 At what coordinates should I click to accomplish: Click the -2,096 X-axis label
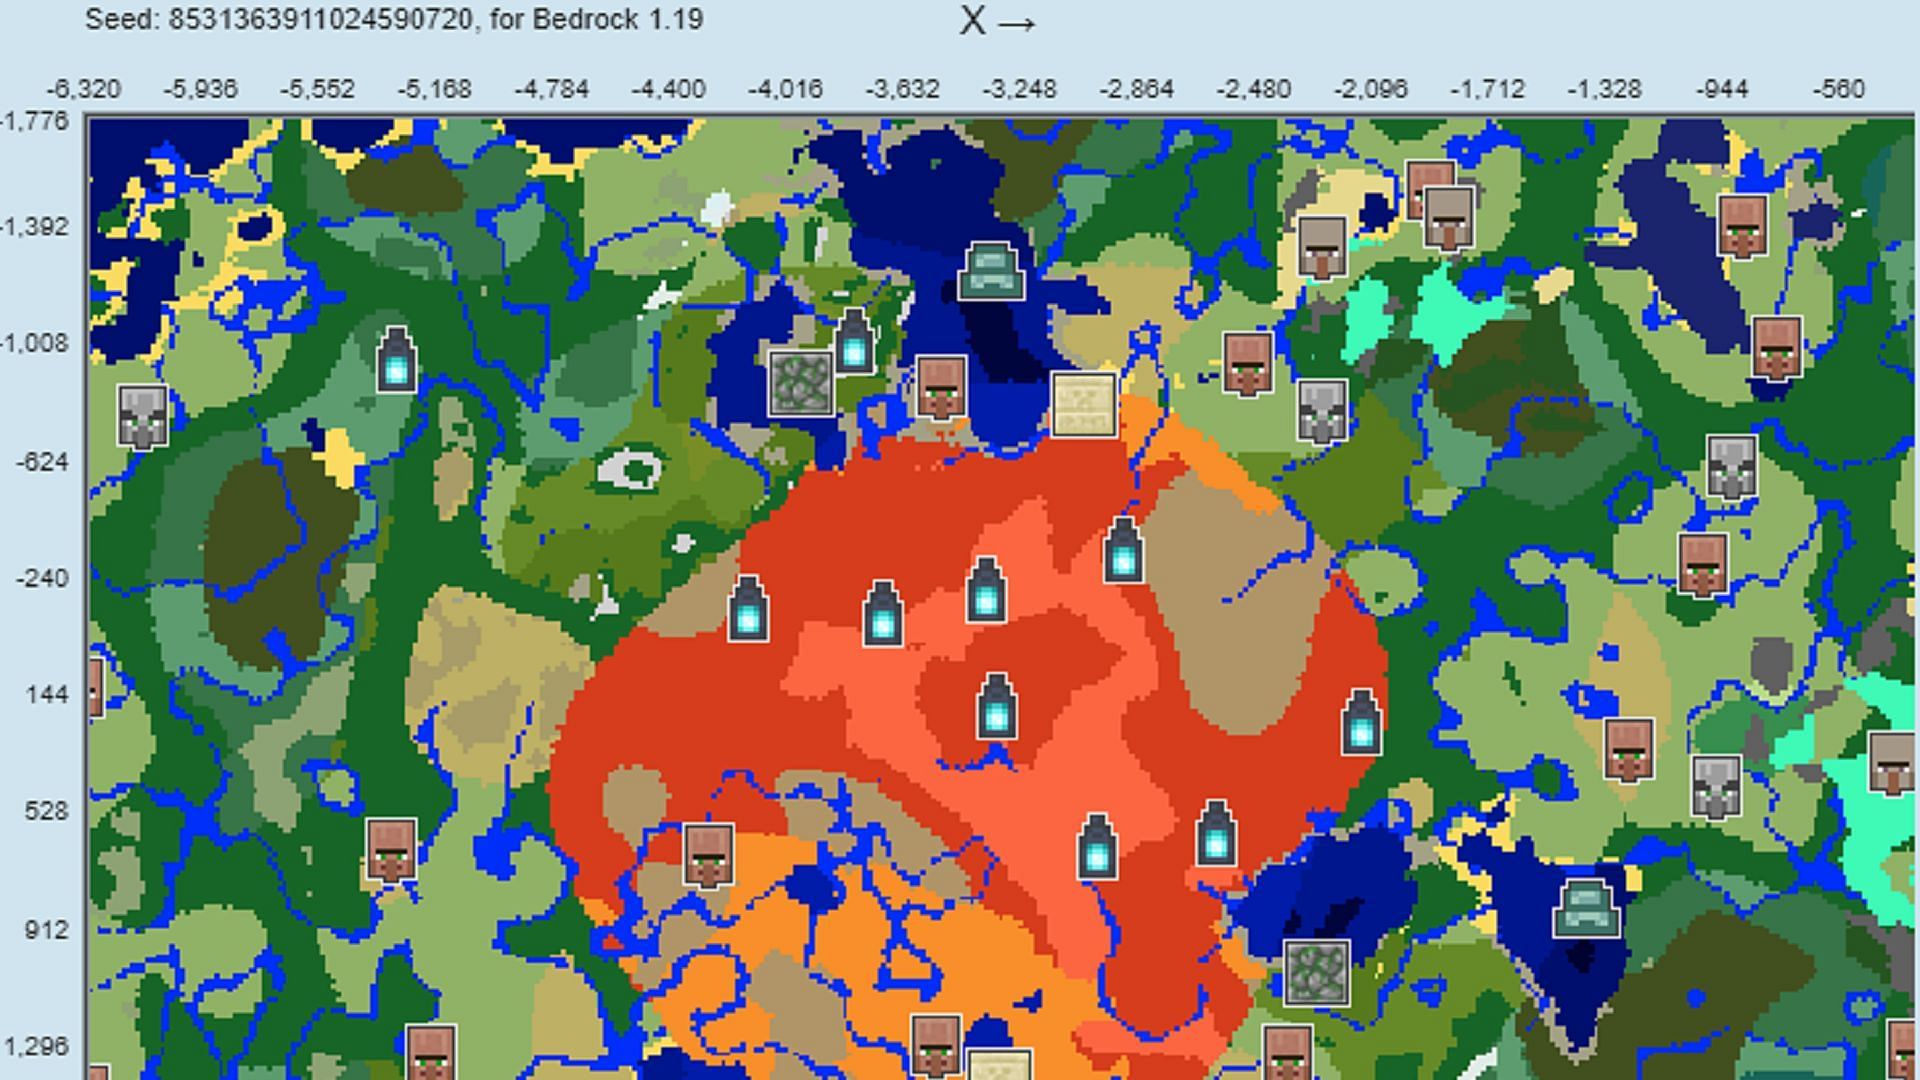(1370, 89)
